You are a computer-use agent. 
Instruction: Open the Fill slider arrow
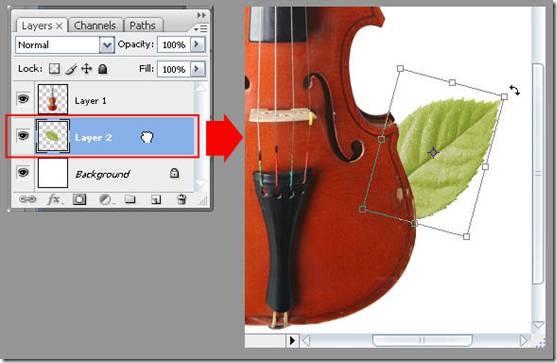point(197,69)
